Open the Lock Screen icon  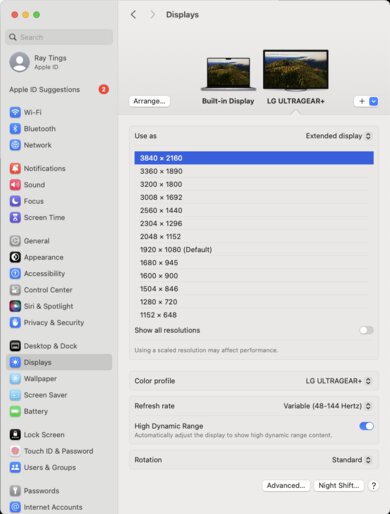click(x=15, y=434)
